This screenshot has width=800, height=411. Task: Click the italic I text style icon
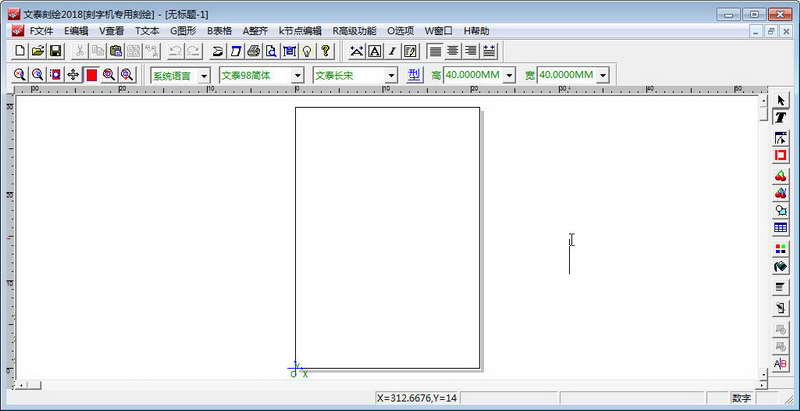click(392, 51)
